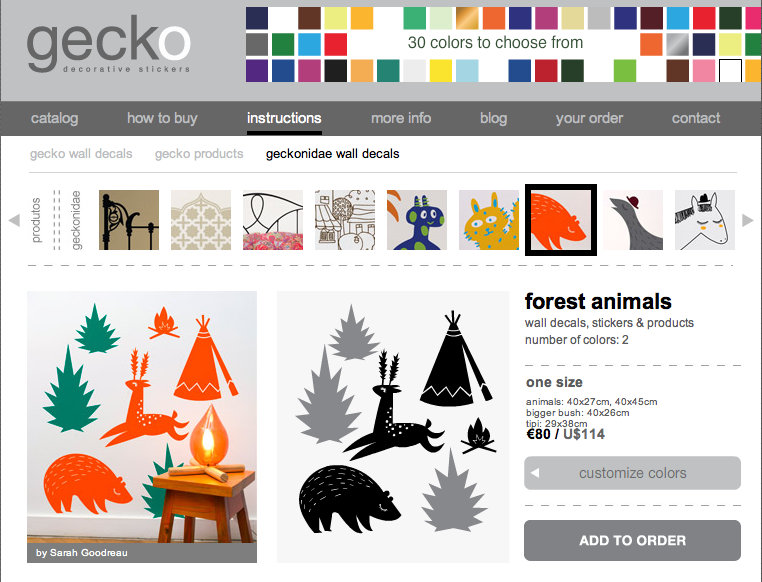
Task: Open the horse with hat thumbnail
Action: pos(705,220)
